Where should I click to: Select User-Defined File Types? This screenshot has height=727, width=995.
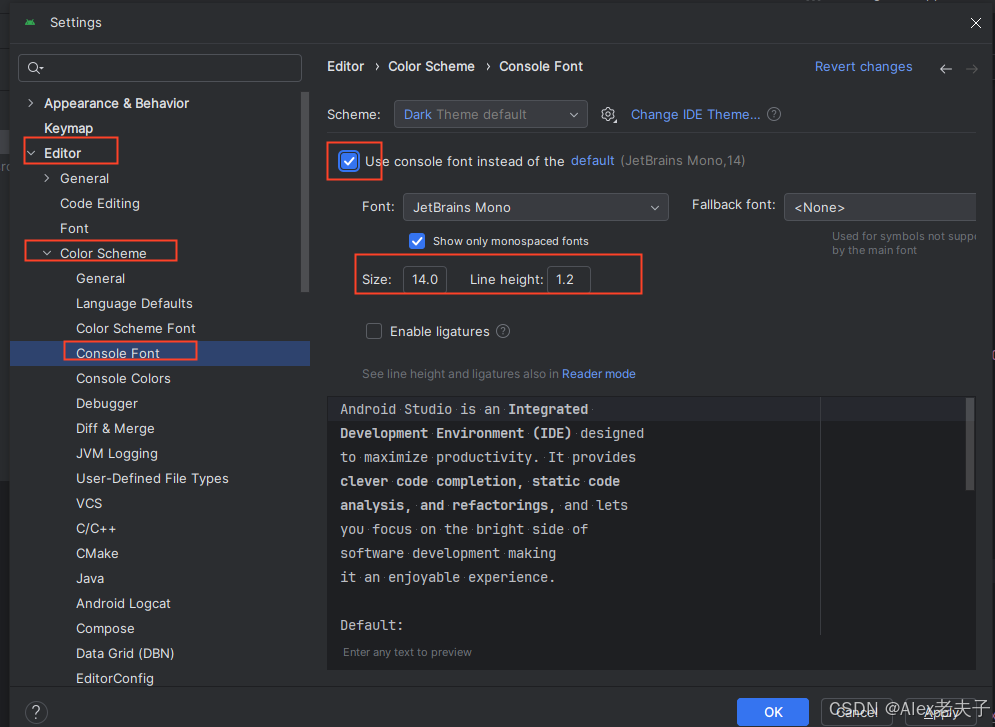[x=152, y=478]
